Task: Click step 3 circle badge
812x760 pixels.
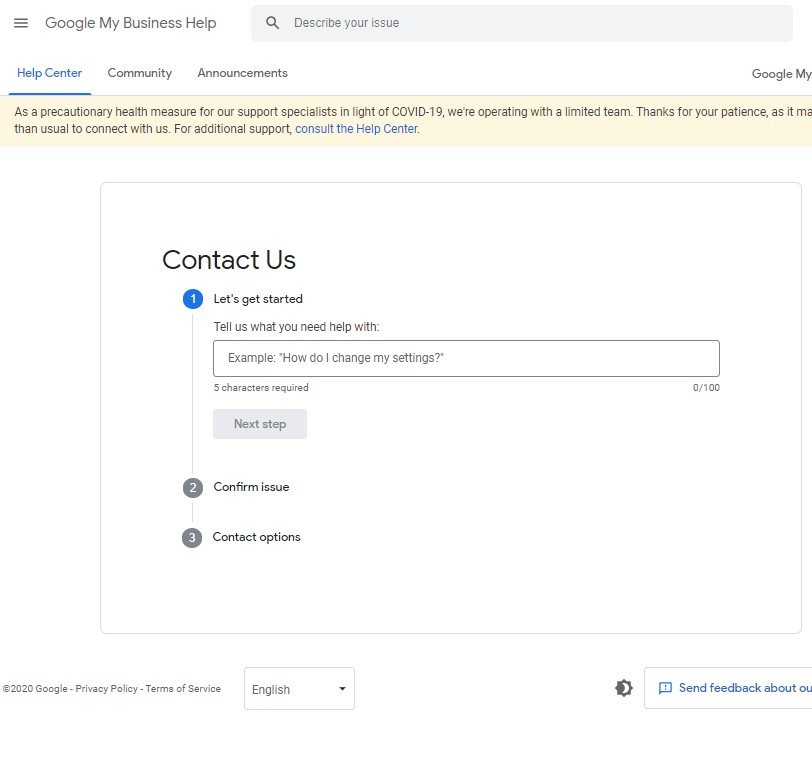Action: pyautogui.click(x=192, y=538)
